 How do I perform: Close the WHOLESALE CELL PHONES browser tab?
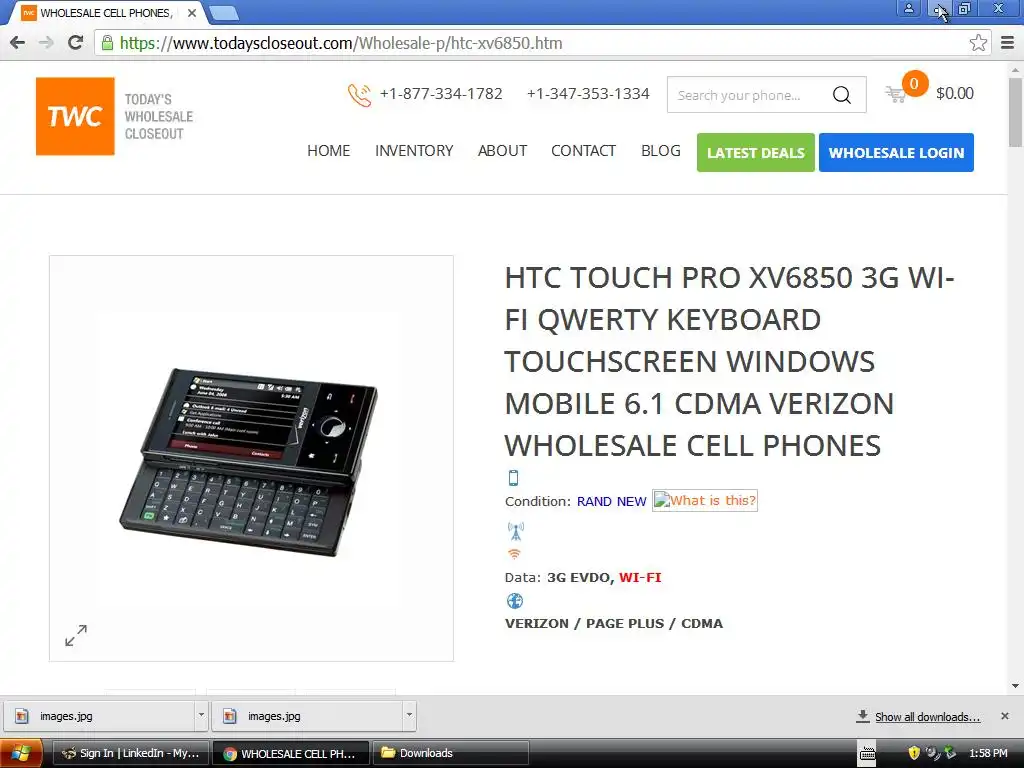coord(192,13)
